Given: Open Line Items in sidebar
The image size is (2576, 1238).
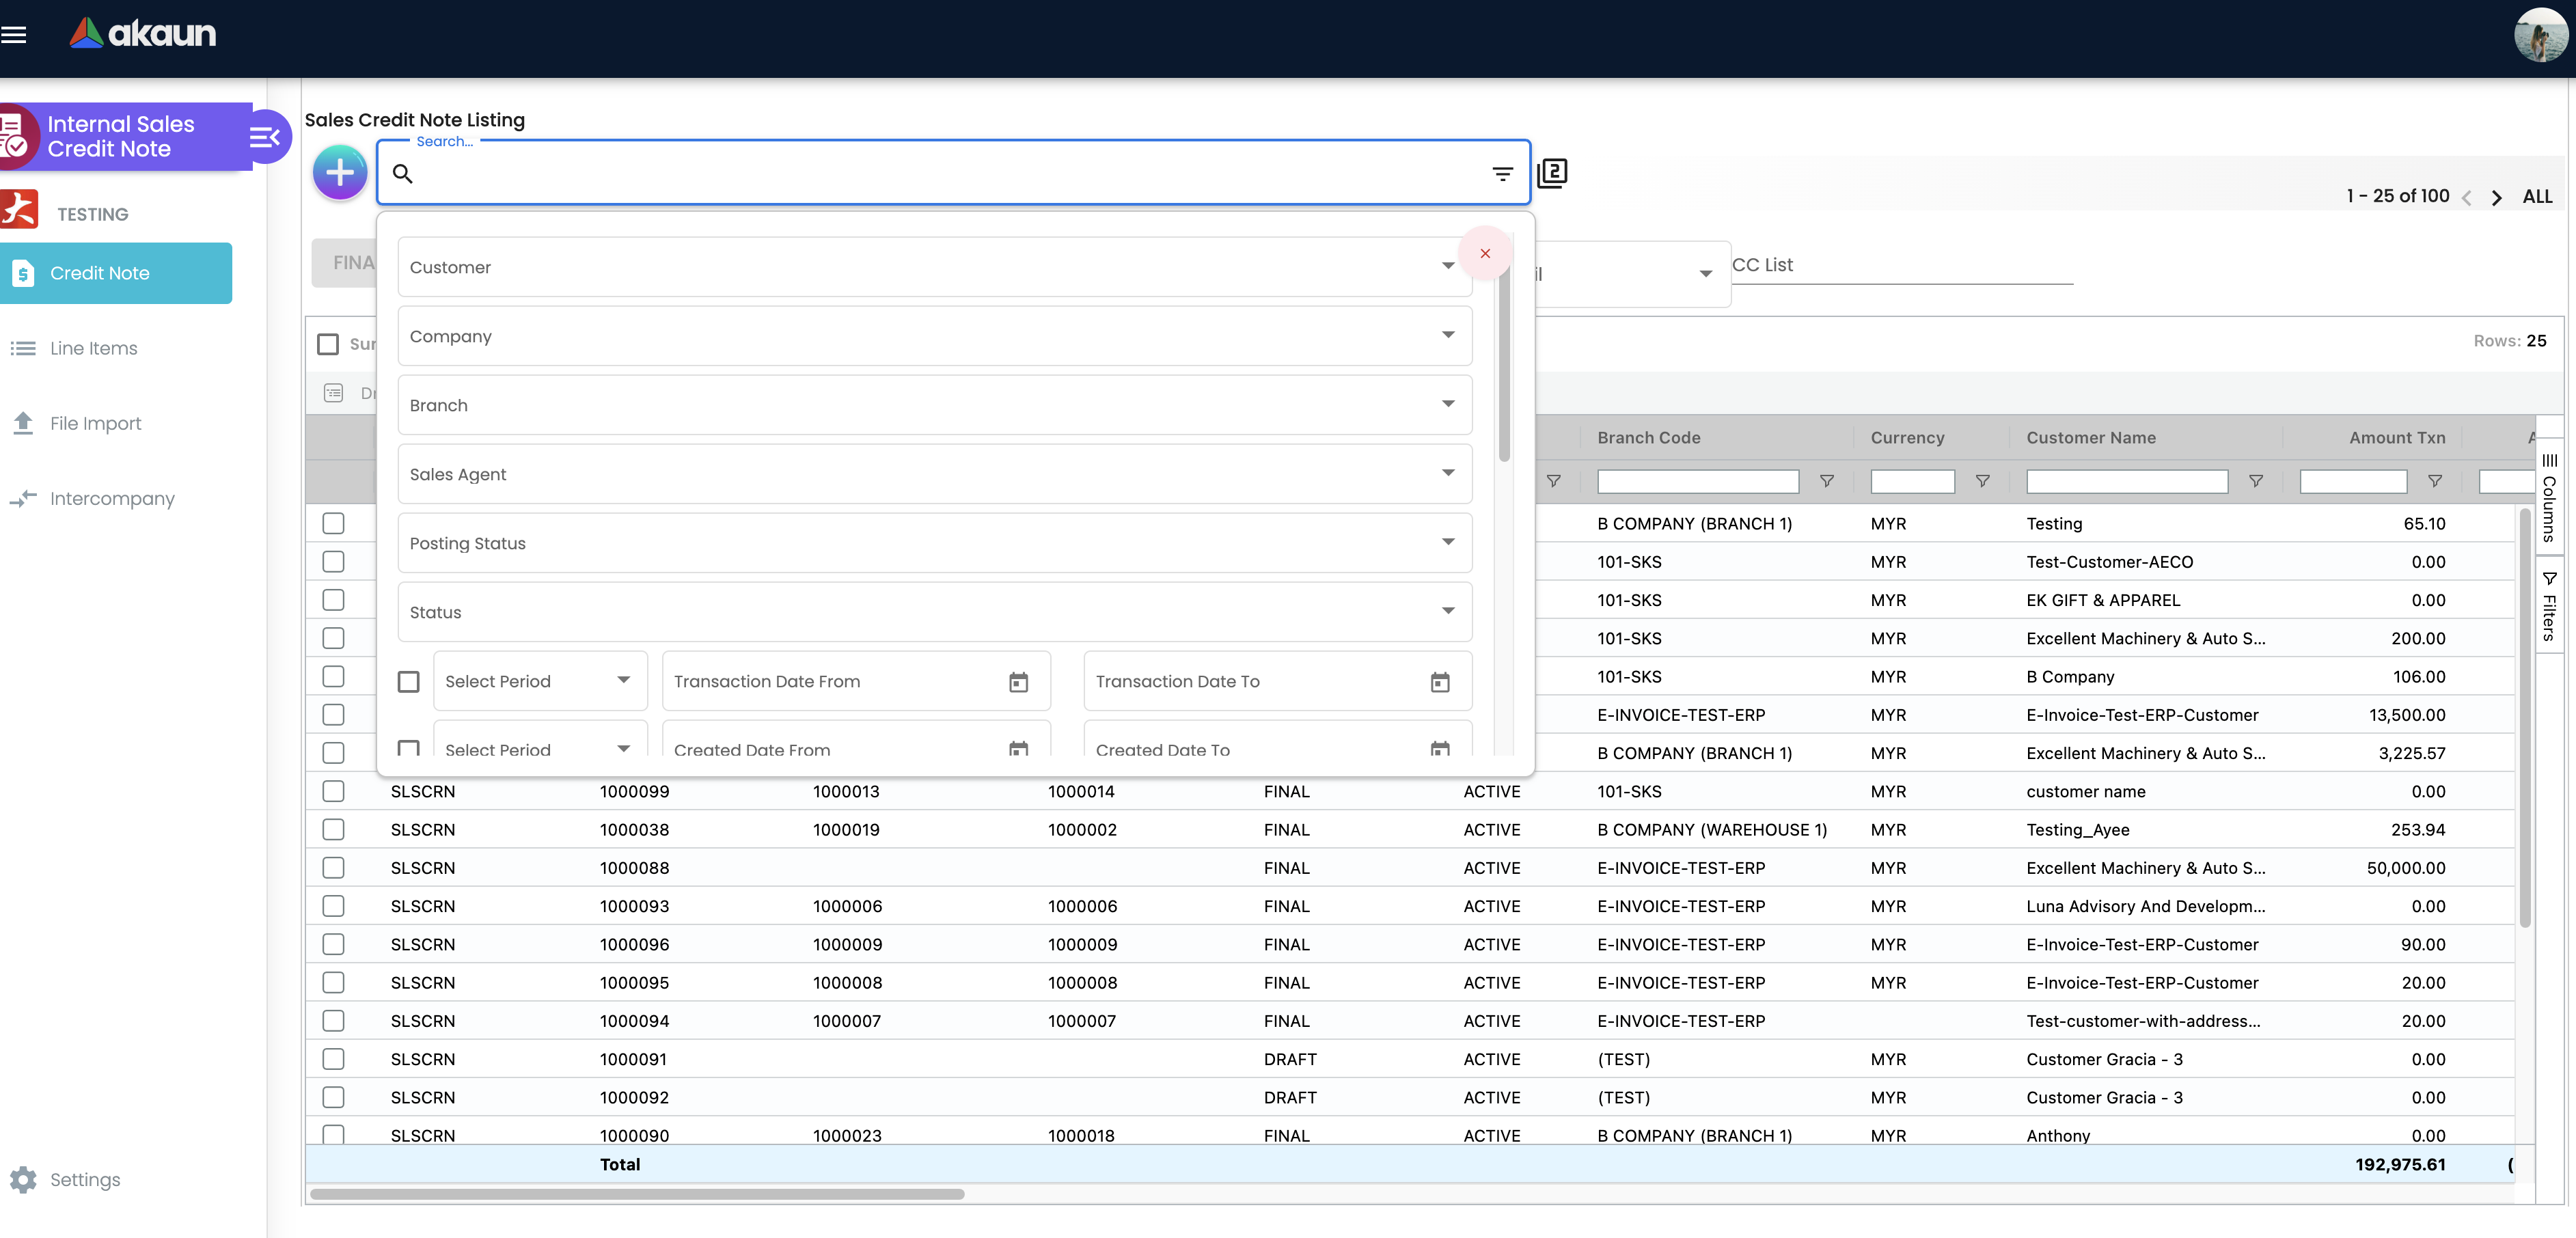Looking at the screenshot, I should (94, 348).
